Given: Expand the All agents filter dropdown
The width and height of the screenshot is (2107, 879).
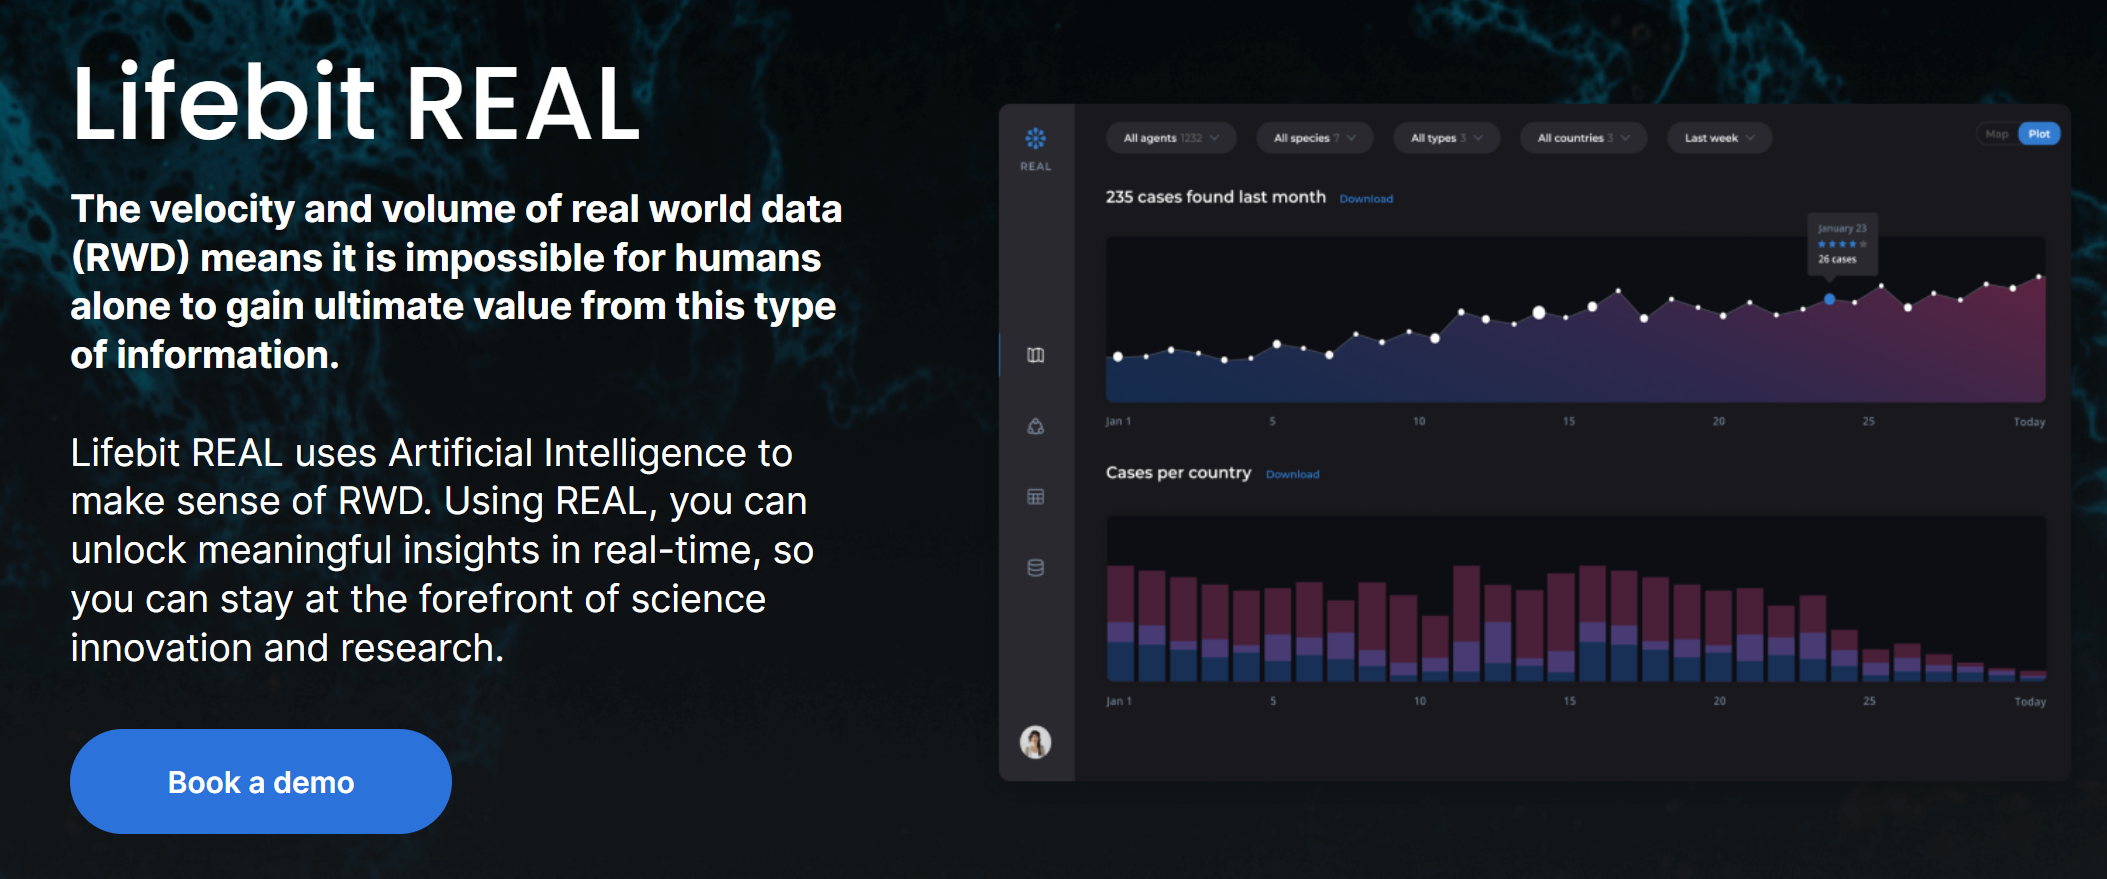Looking at the screenshot, I should [1171, 138].
